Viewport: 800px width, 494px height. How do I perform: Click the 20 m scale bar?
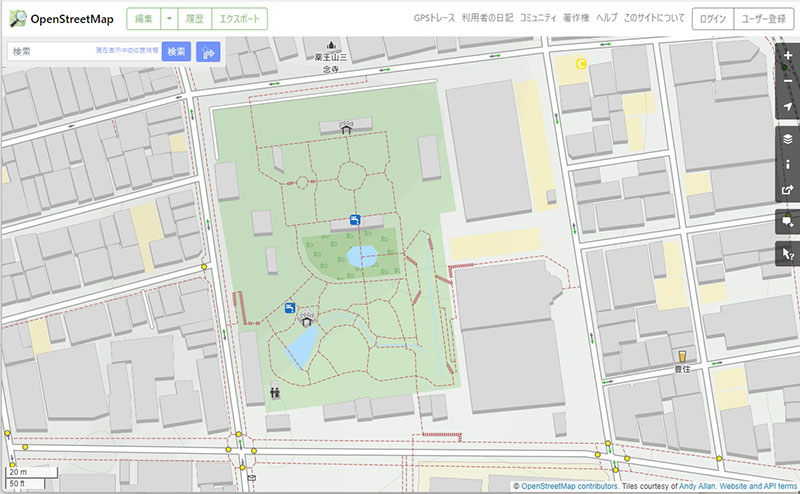(x=32, y=472)
